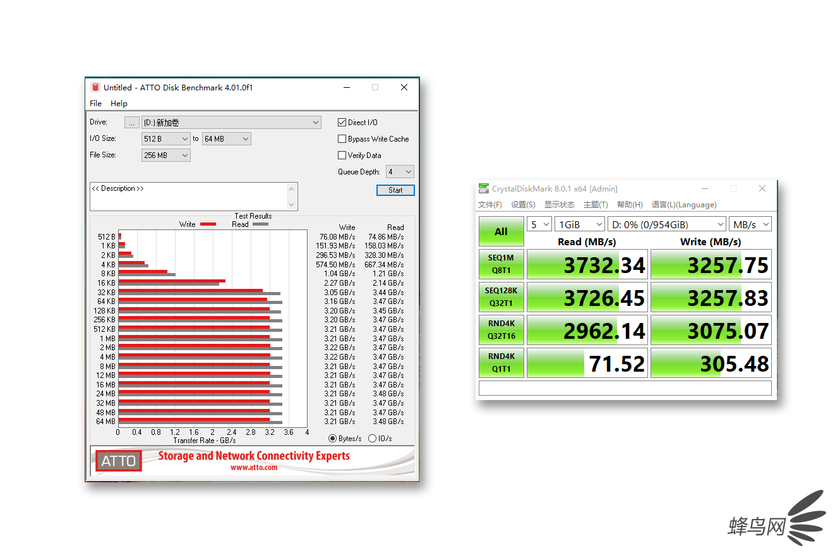Click the Description scrollbar up arrow
The height and width of the screenshot is (560, 840).
tap(291, 189)
